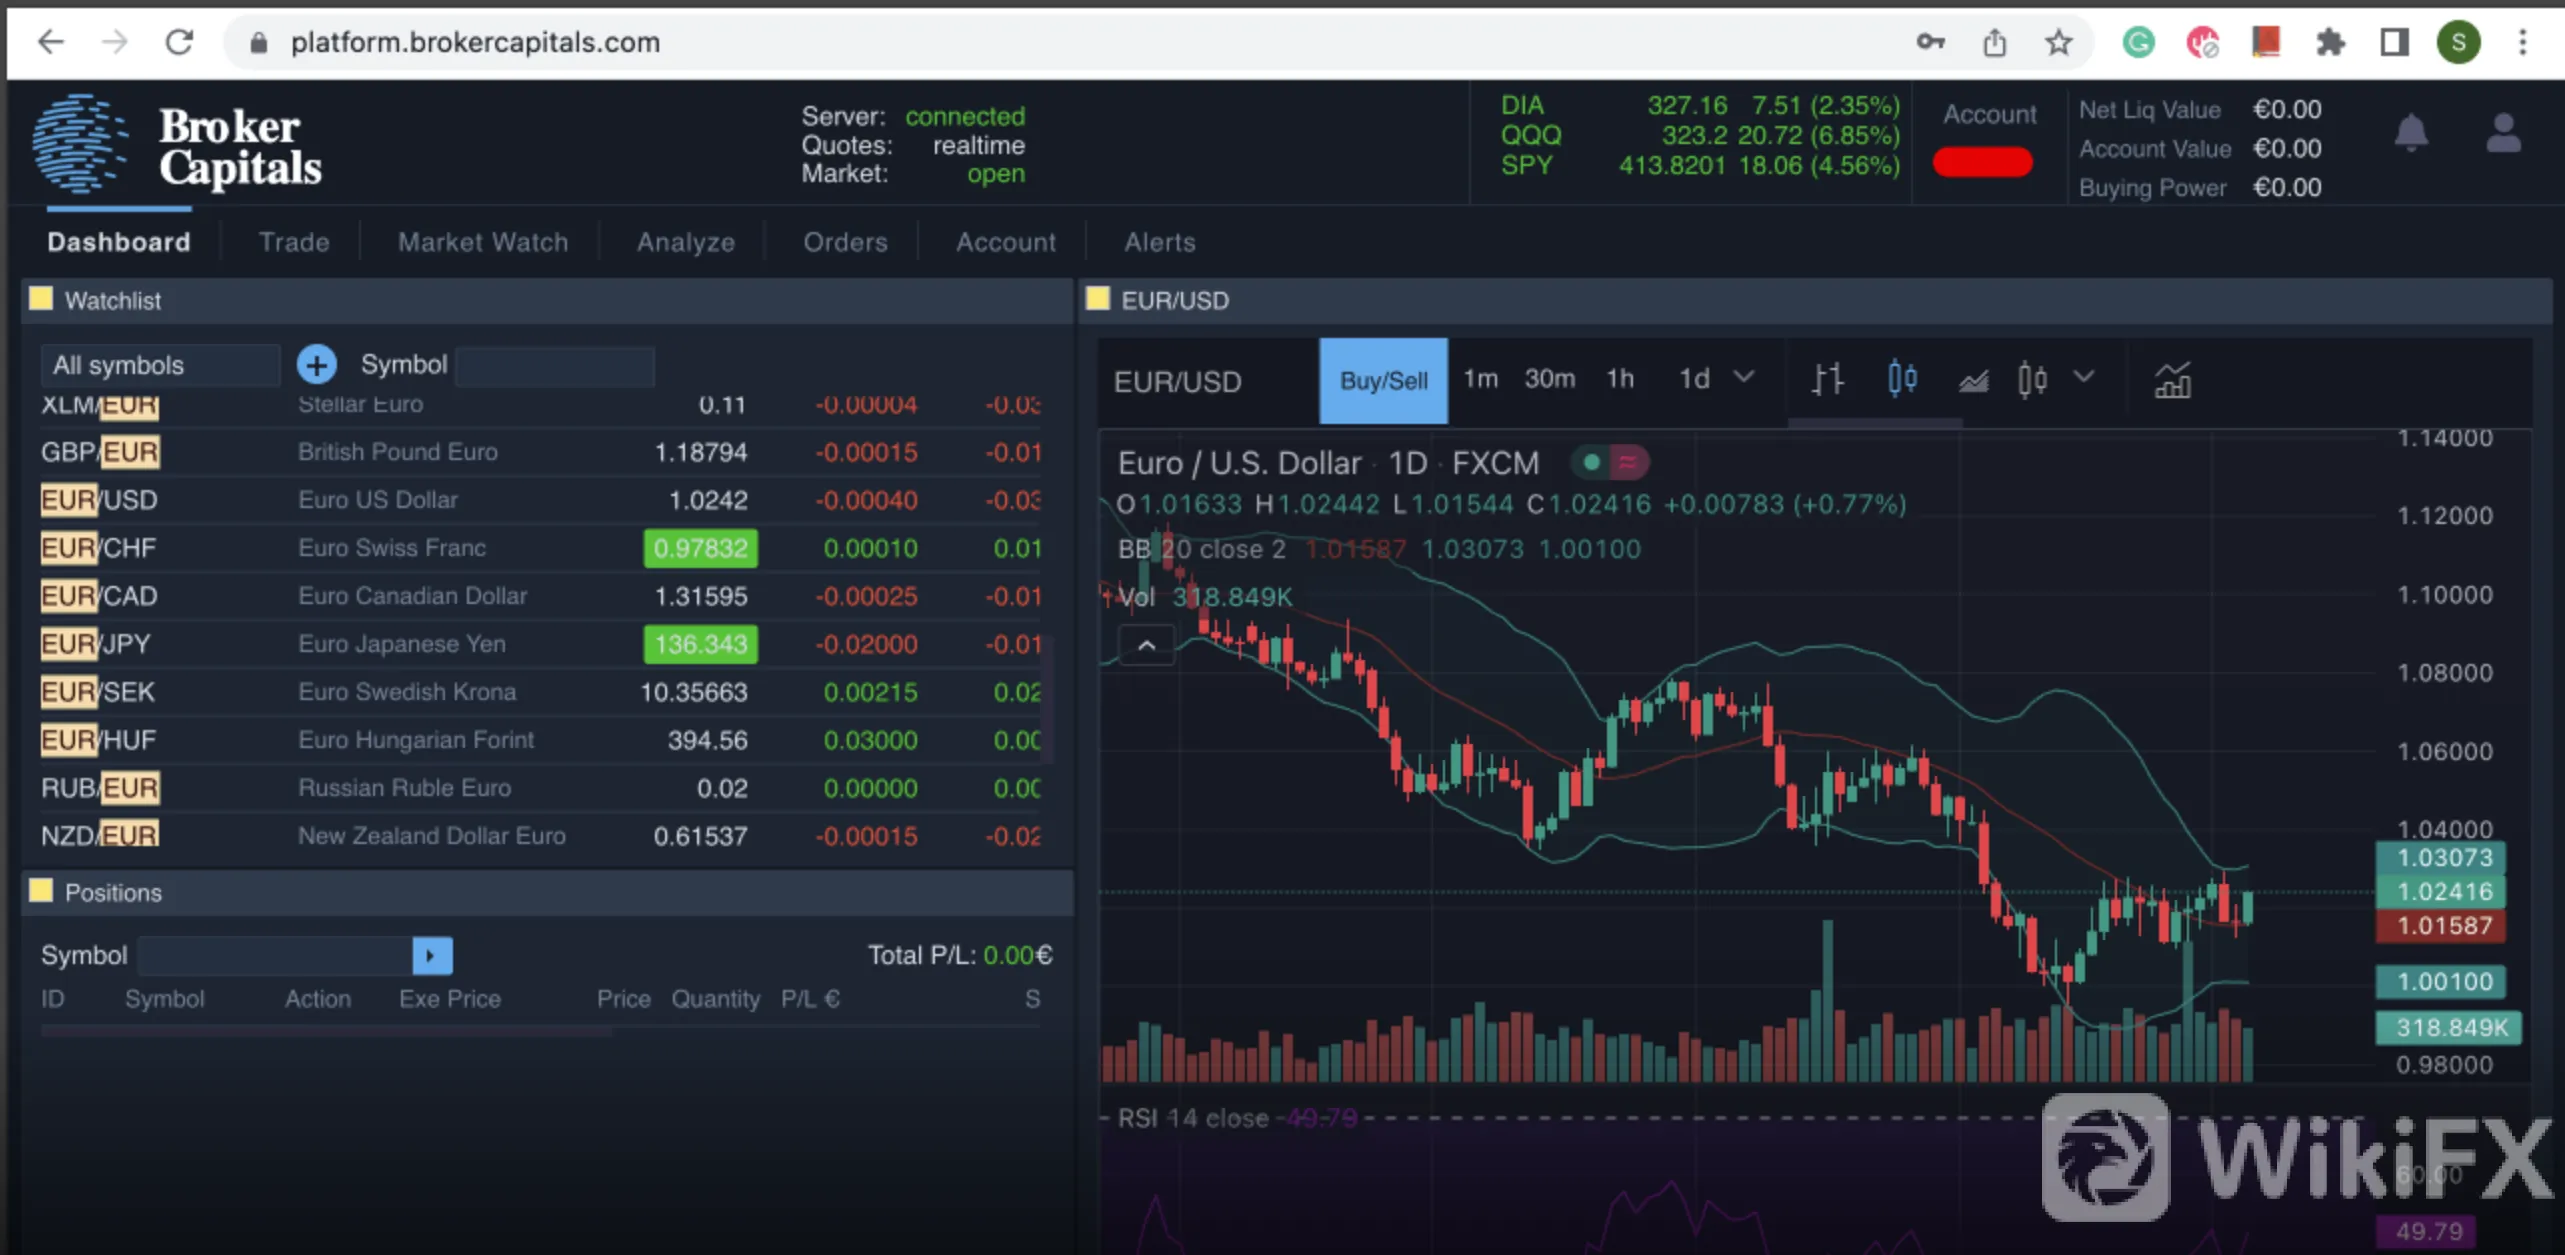The image size is (2565, 1255).
Task: Open the notifications bell
Action: tap(2411, 132)
